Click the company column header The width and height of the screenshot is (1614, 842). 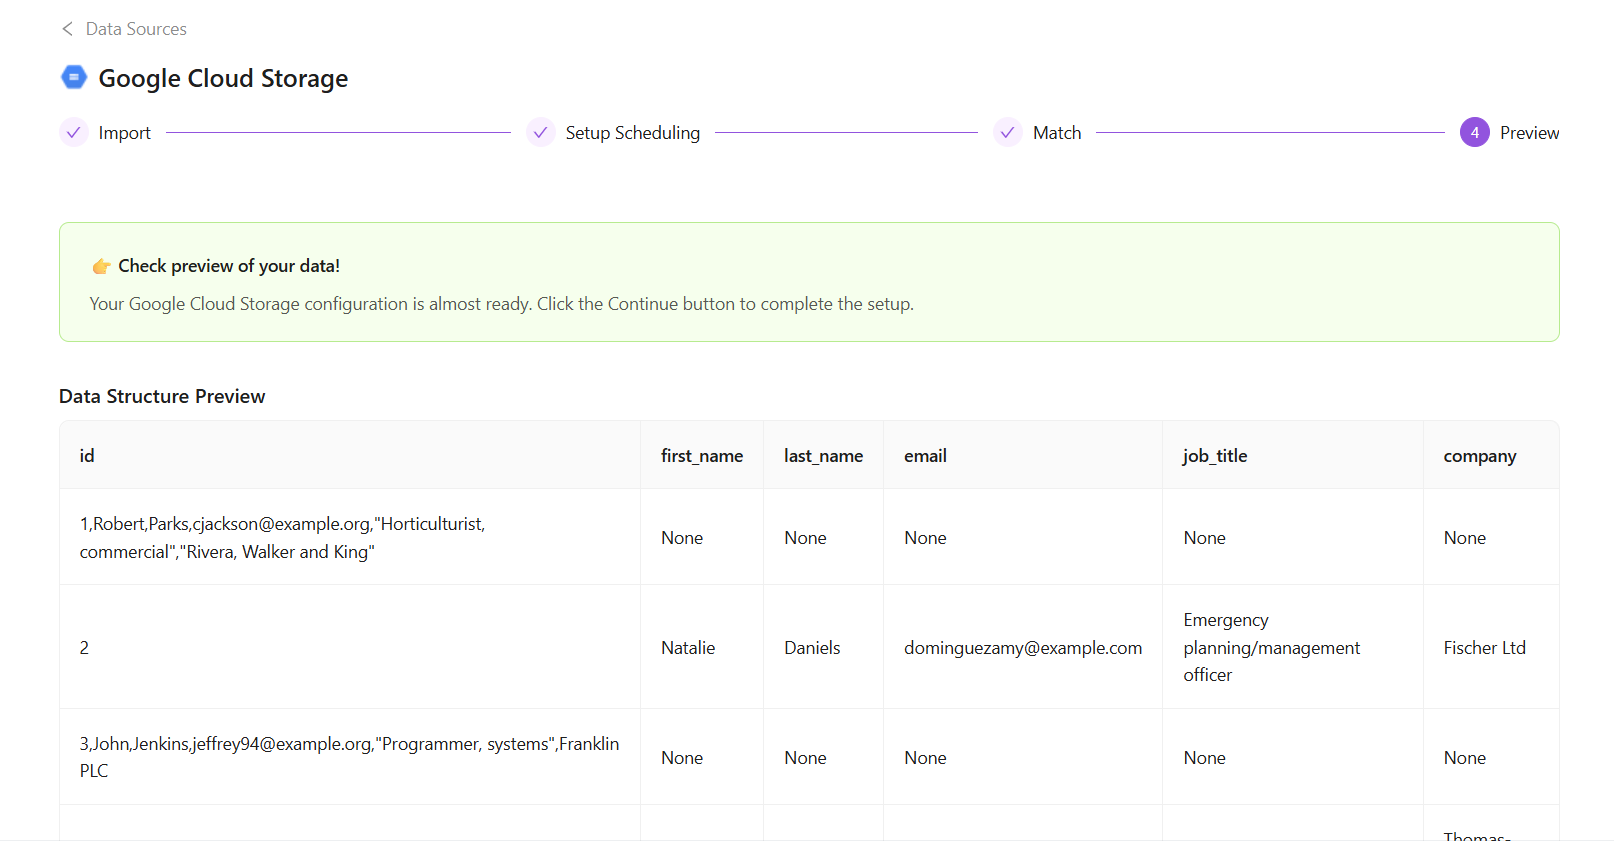point(1479,456)
